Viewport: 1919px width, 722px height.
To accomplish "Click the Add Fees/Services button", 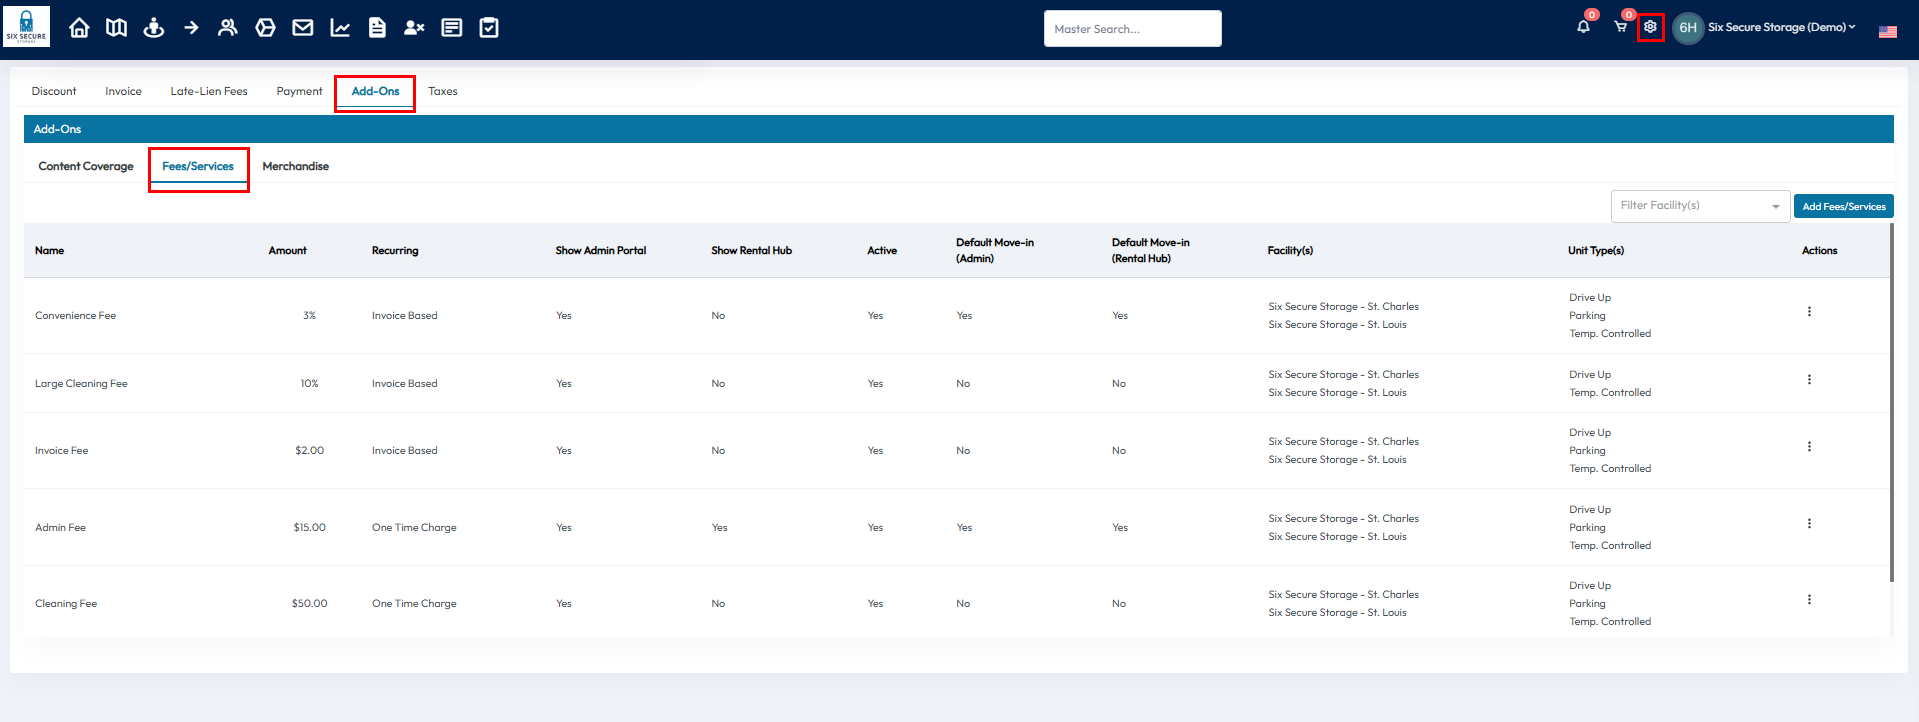I will pos(1843,207).
